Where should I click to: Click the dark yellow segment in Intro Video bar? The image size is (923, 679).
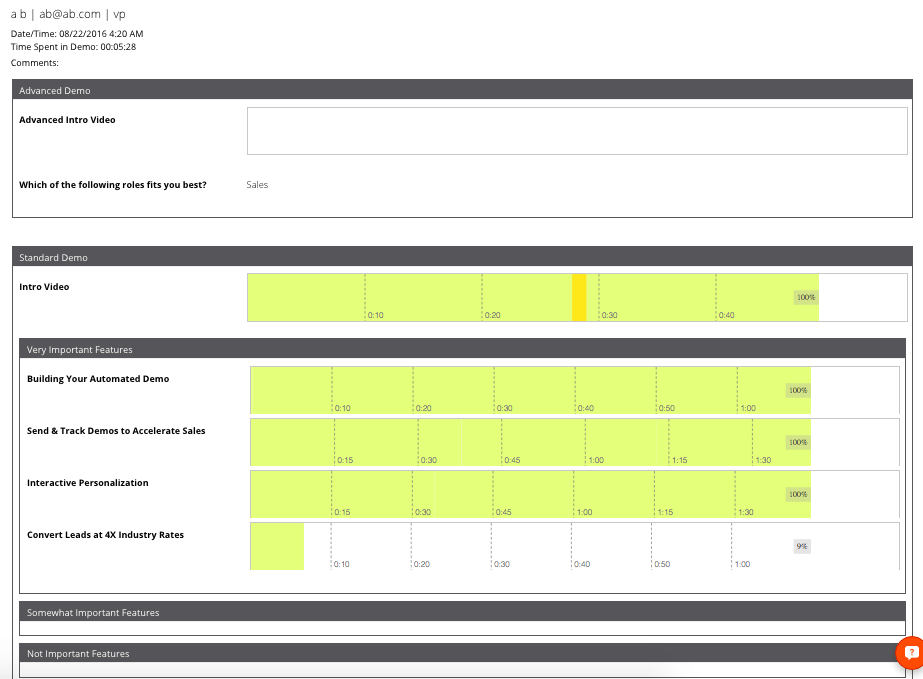(x=579, y=297)
